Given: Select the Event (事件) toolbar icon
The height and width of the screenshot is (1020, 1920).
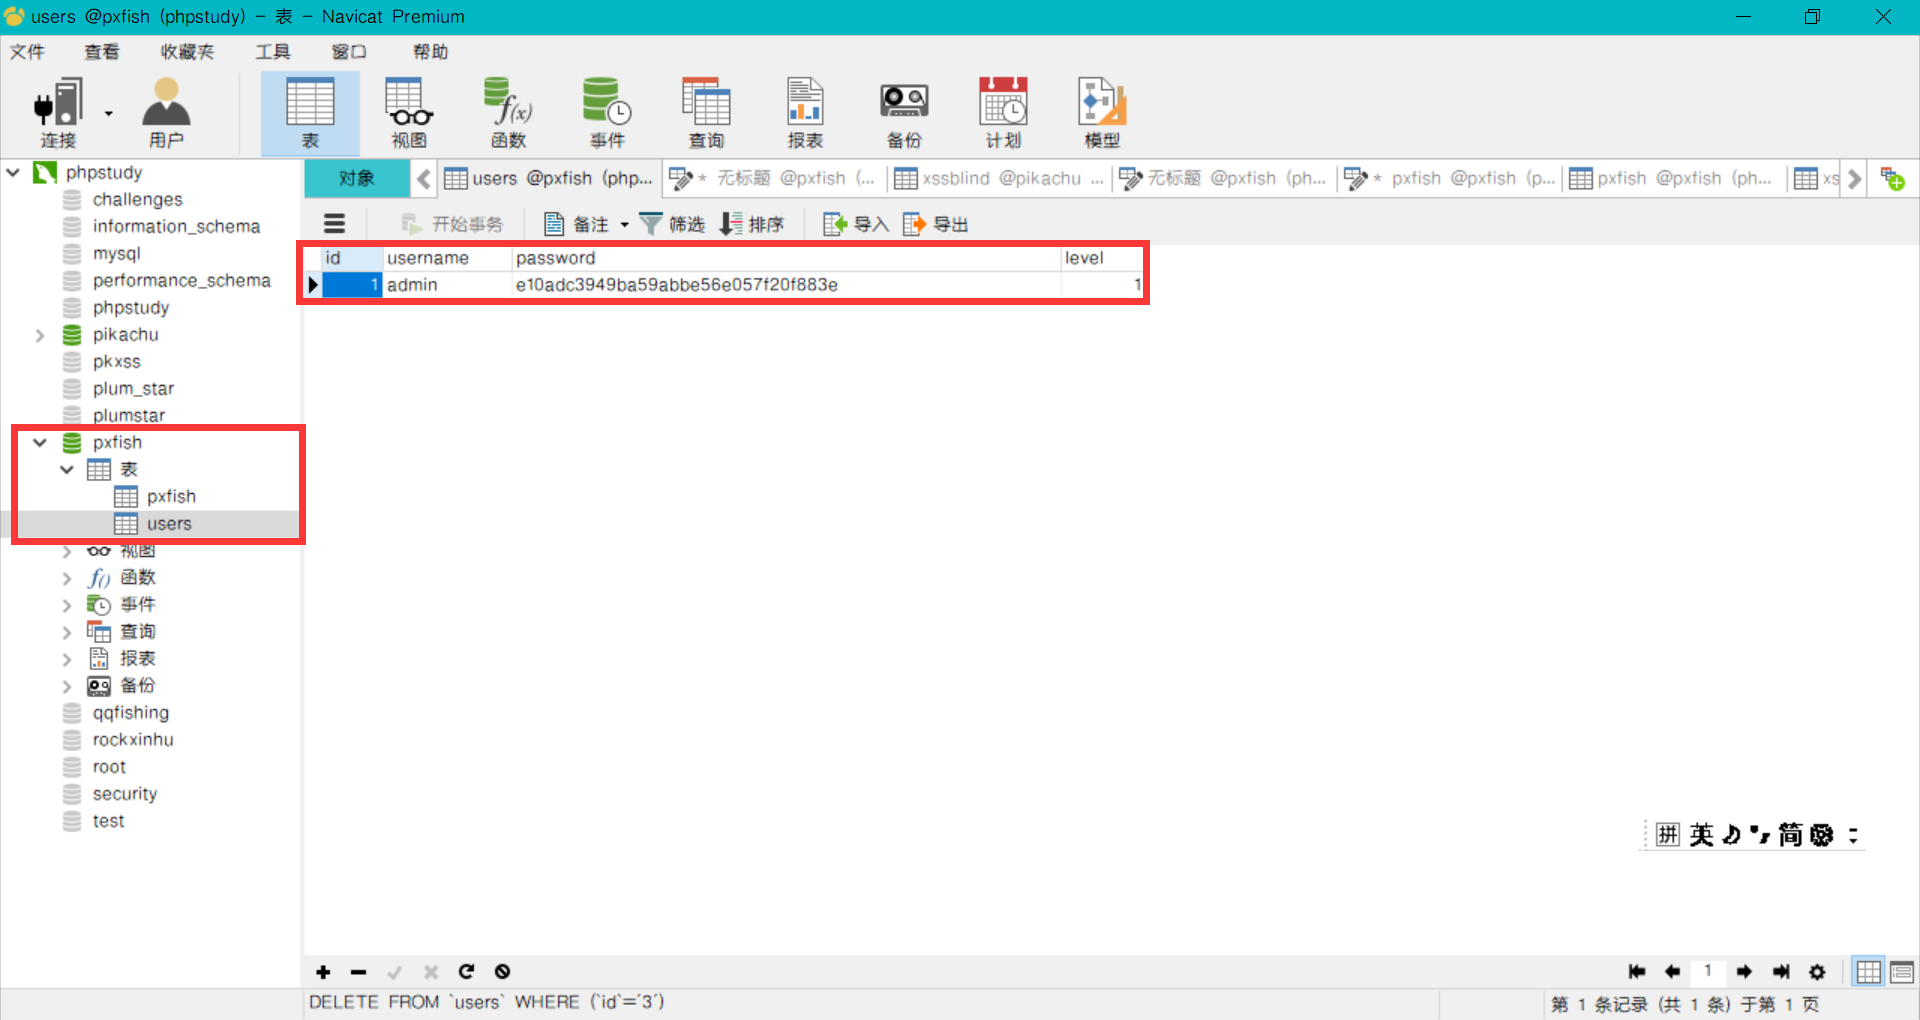Looking at the screenshot, I should (607, 112).
